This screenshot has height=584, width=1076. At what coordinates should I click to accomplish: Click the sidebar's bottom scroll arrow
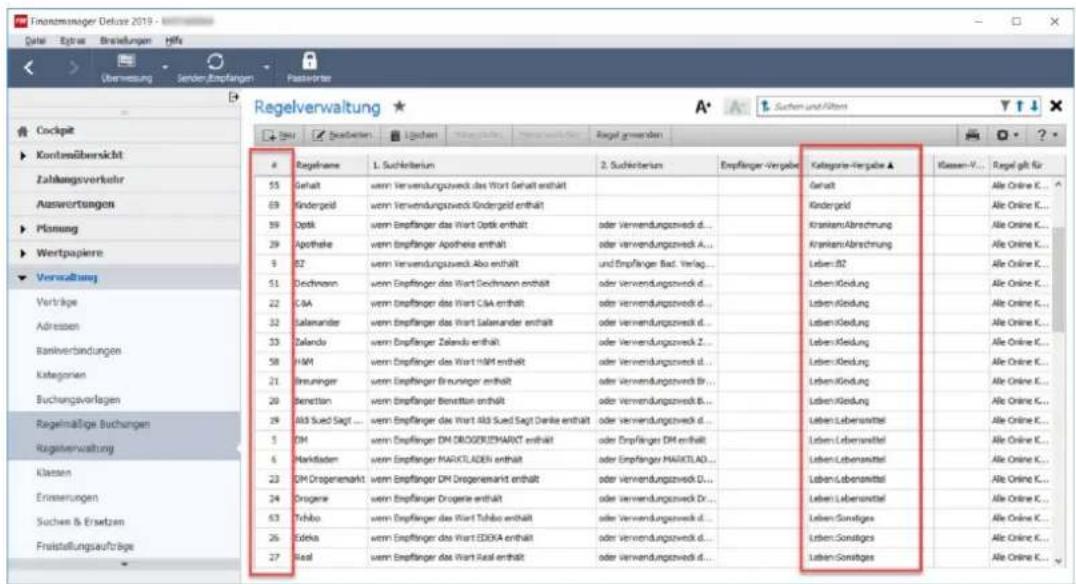point(124,565)
